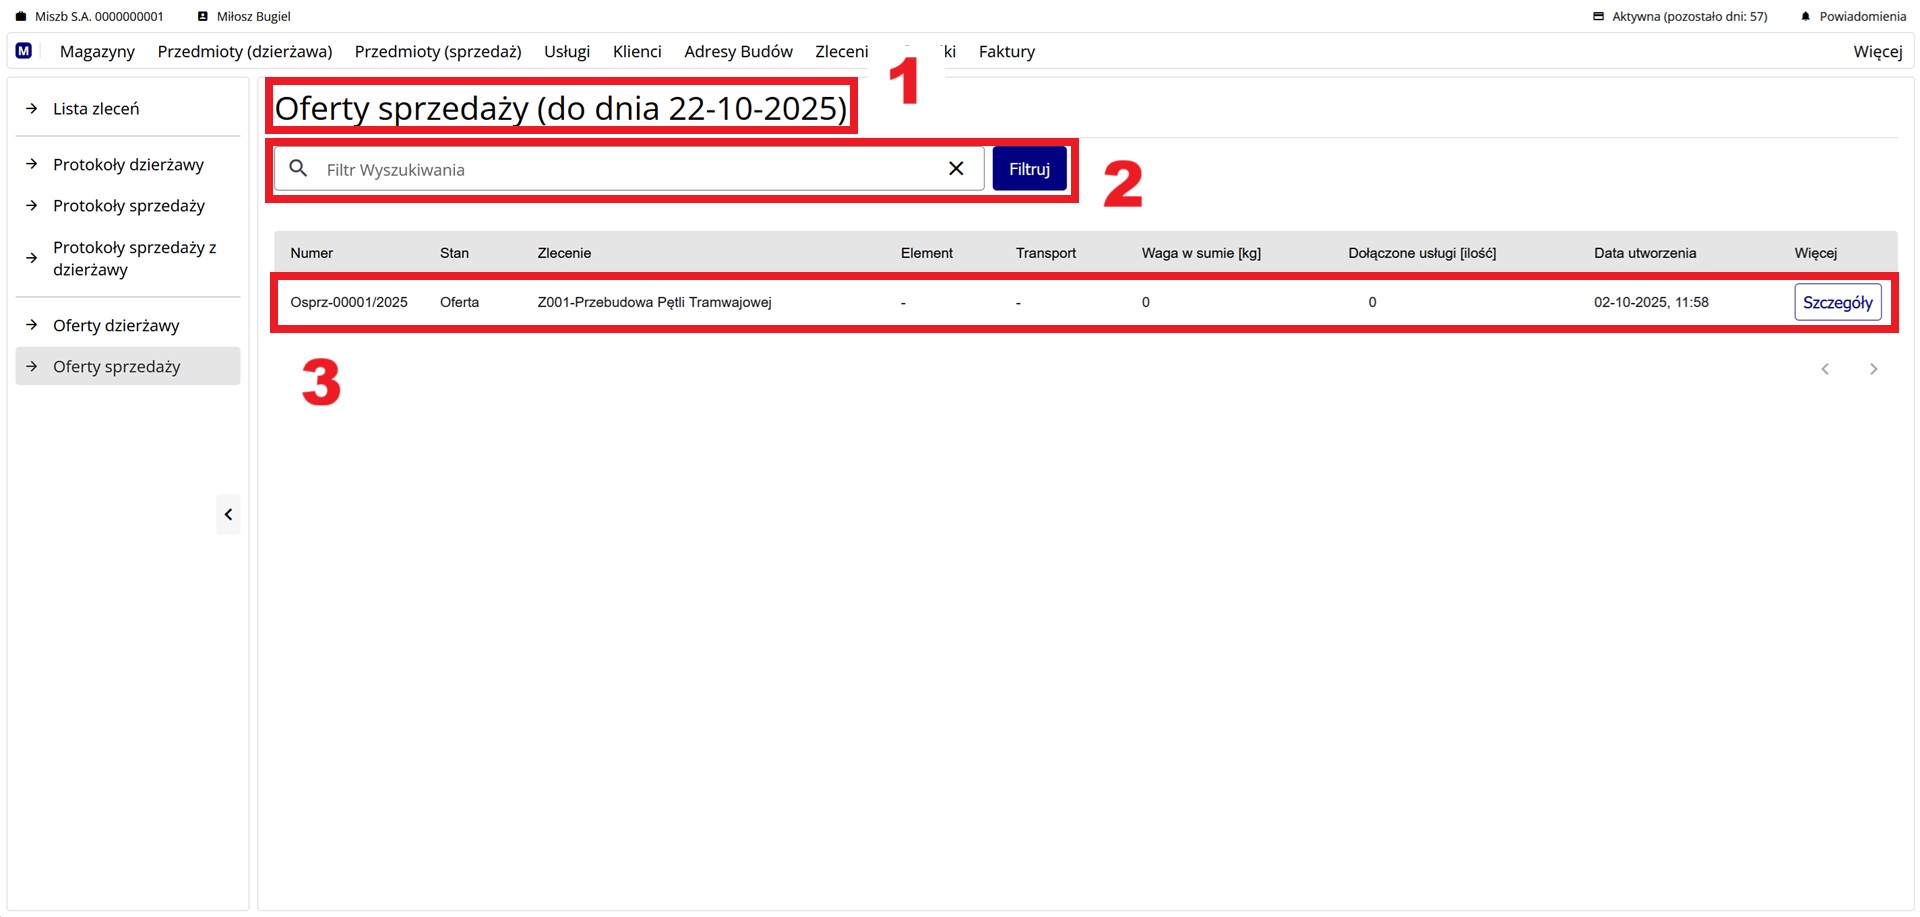This screenshot has height=917, width=1920.
Task: Focus the Filtr Wyszukiwania input field
Action: pyautogui.click(x=630, y=169)
